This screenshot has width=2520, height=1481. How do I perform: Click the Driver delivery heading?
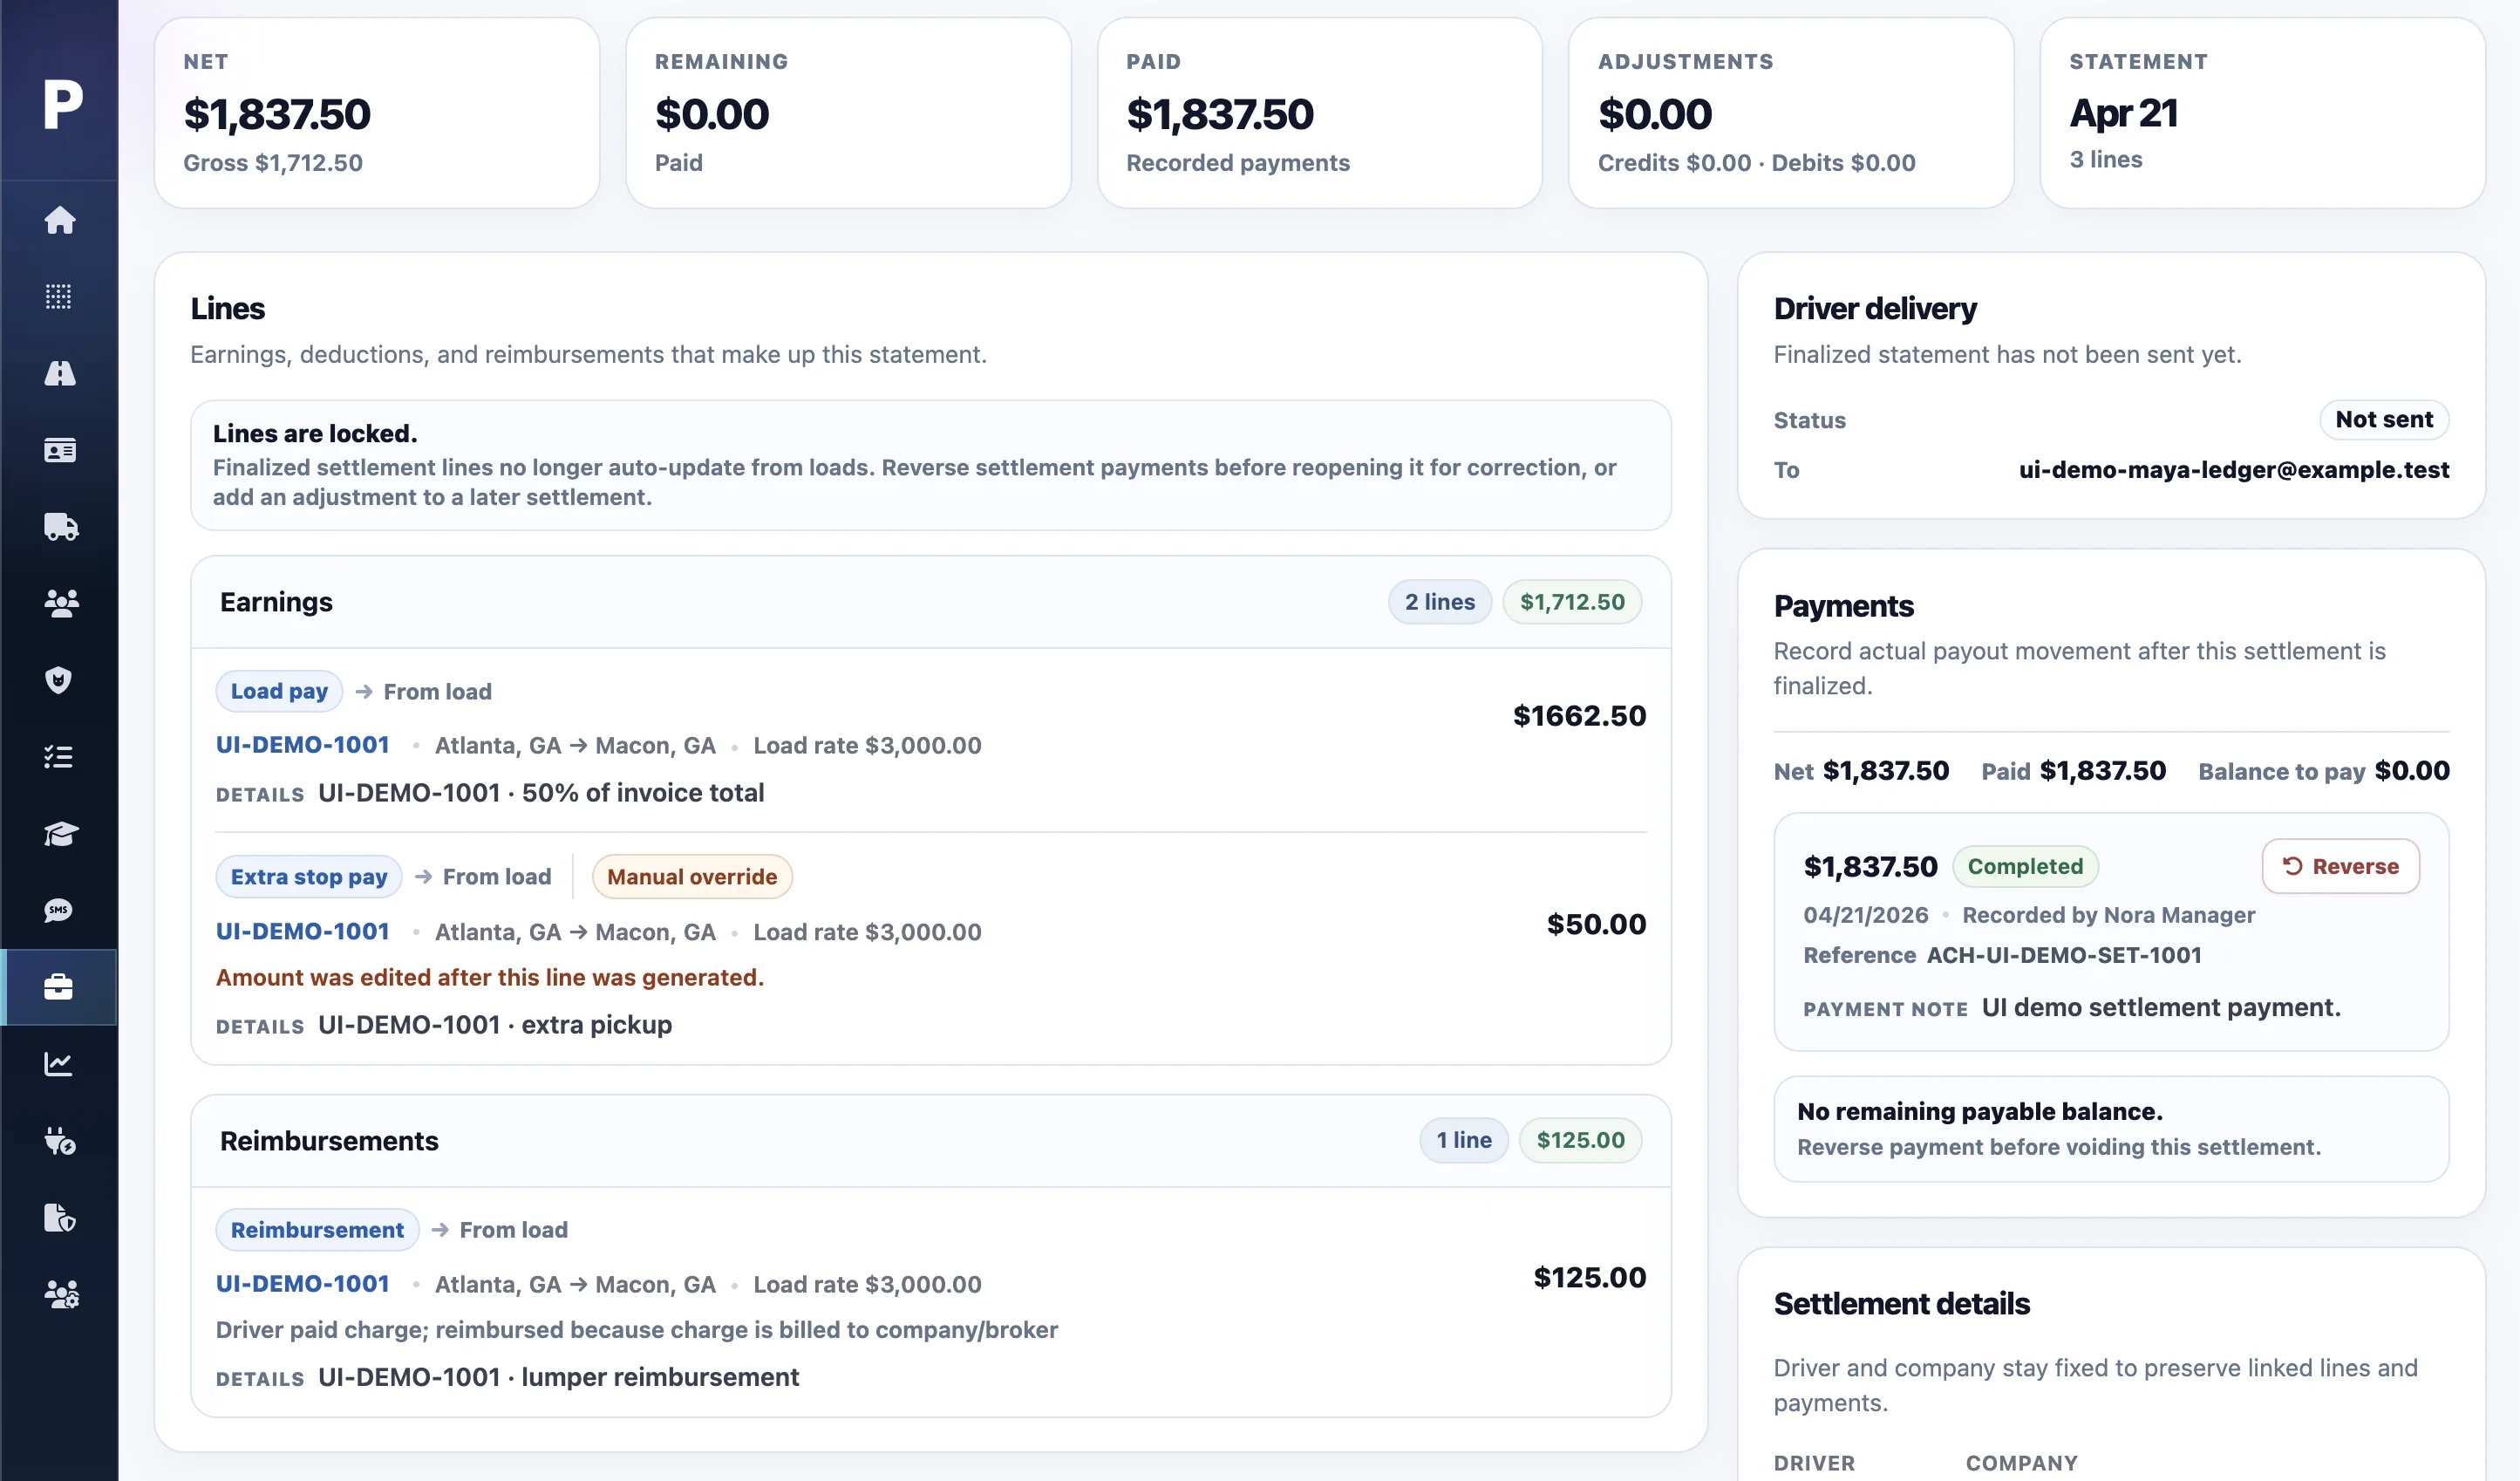(1875, 309)
